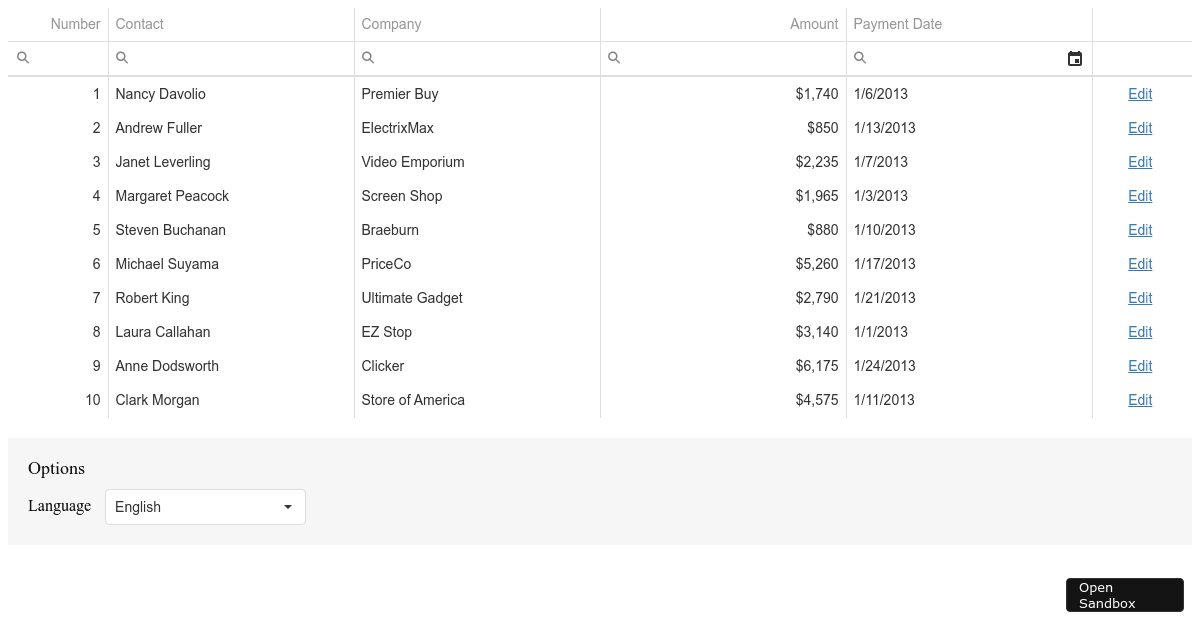Edit the Steven Buchanan row

coord(1140,230)
